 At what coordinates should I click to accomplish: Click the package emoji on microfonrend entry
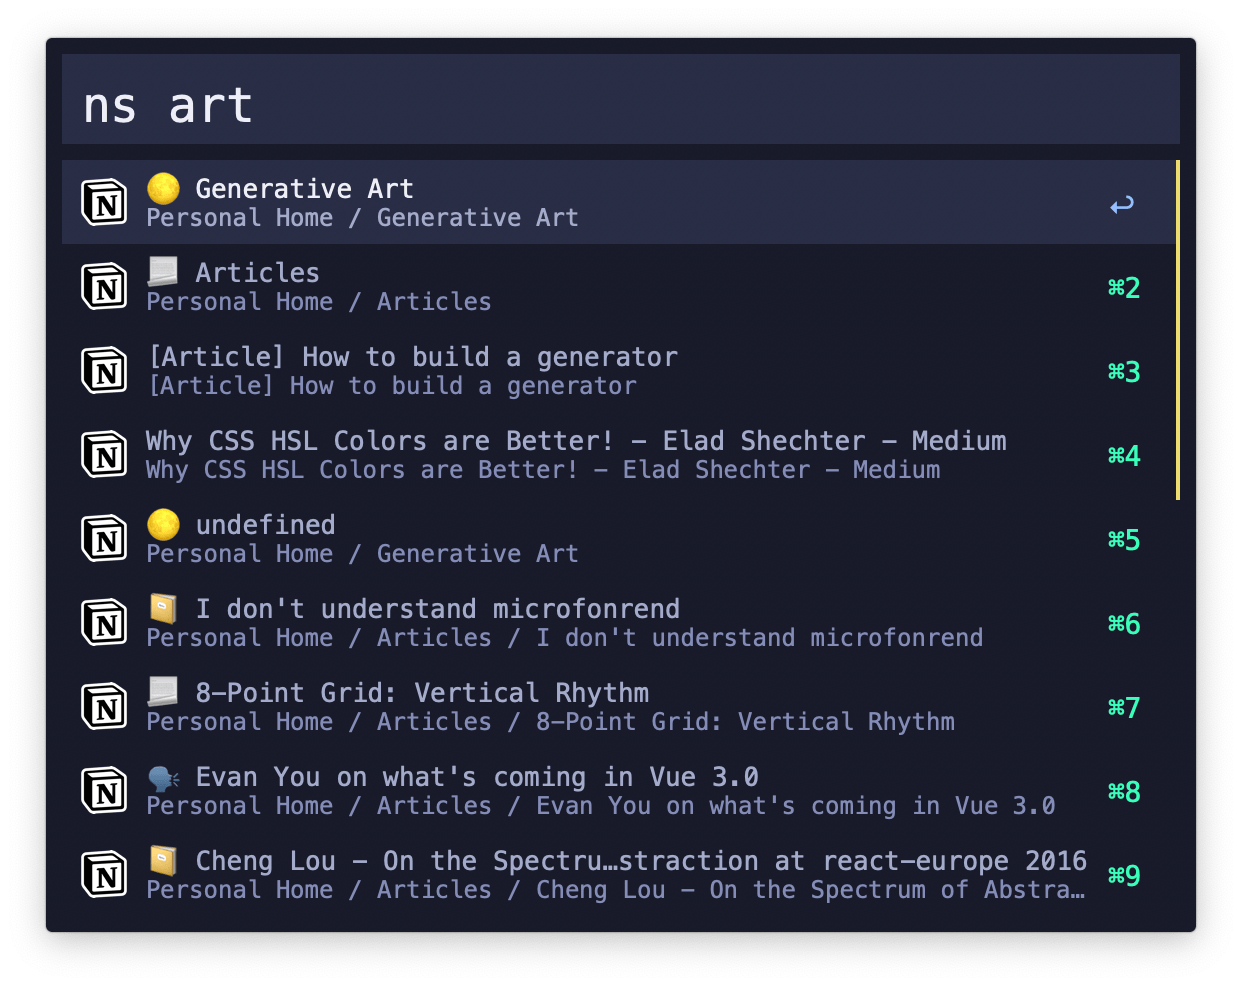[x=163, y=607]
